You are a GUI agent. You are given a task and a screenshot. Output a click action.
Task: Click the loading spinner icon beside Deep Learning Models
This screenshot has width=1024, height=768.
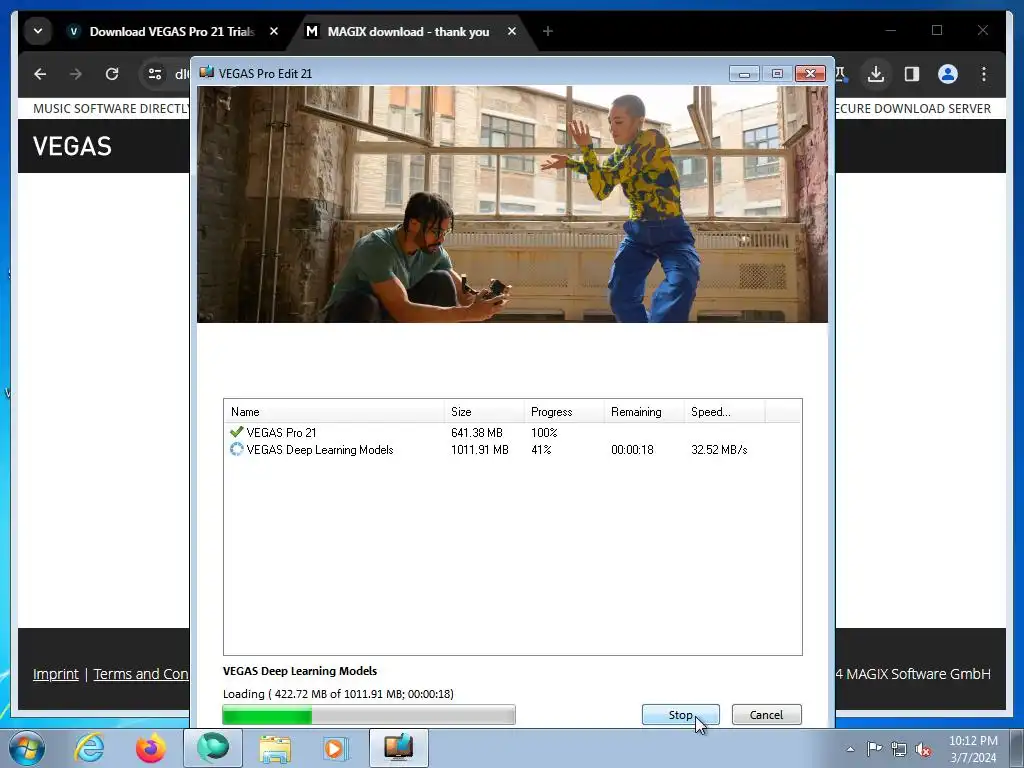236,449
